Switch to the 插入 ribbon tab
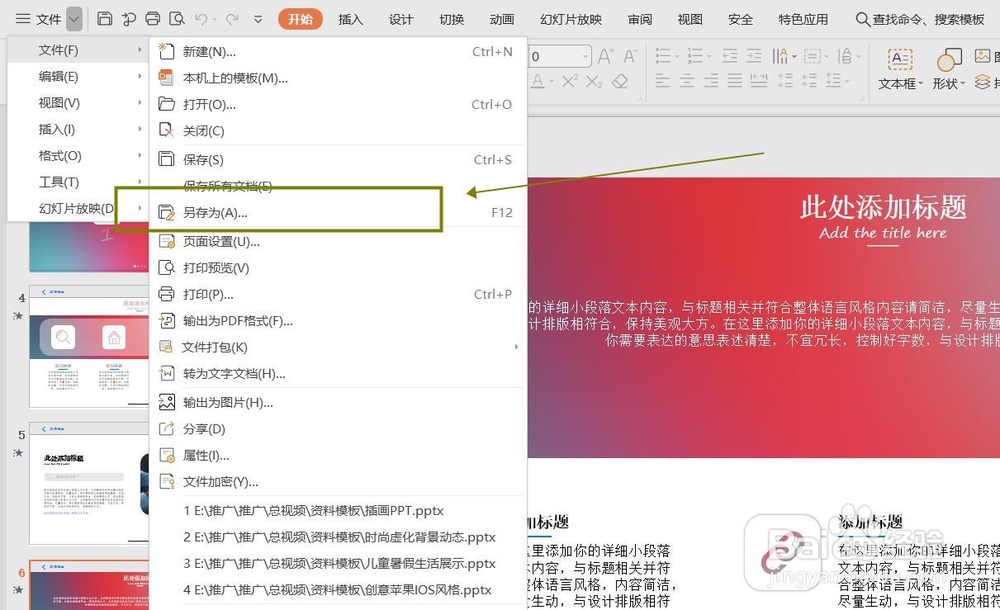Image resolution: width=1000 pixels, height=610 pixels. click(350, 18)
